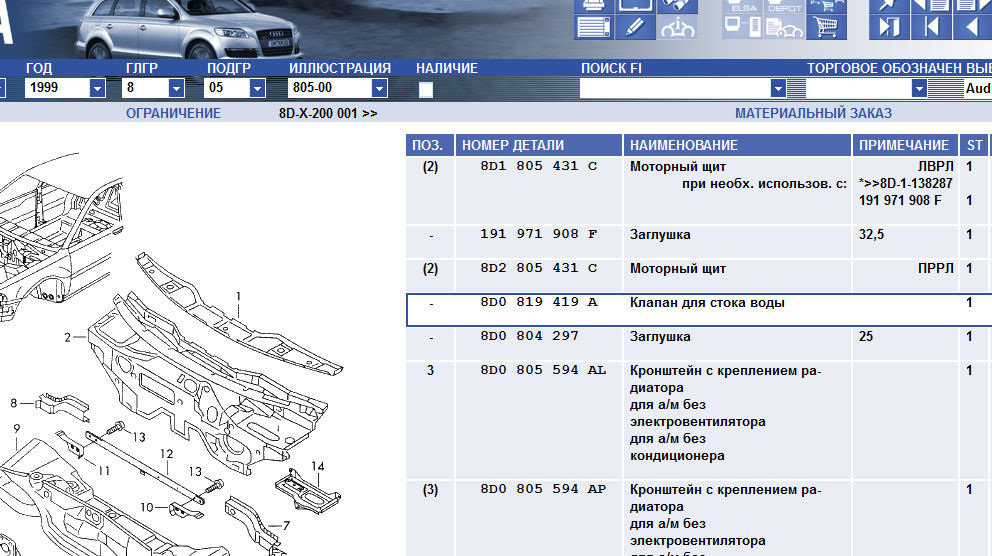Image resolution: width=992 pixels, height=556 pixels.
Task: Click the previous page list icon
Action: click(931, 6)
